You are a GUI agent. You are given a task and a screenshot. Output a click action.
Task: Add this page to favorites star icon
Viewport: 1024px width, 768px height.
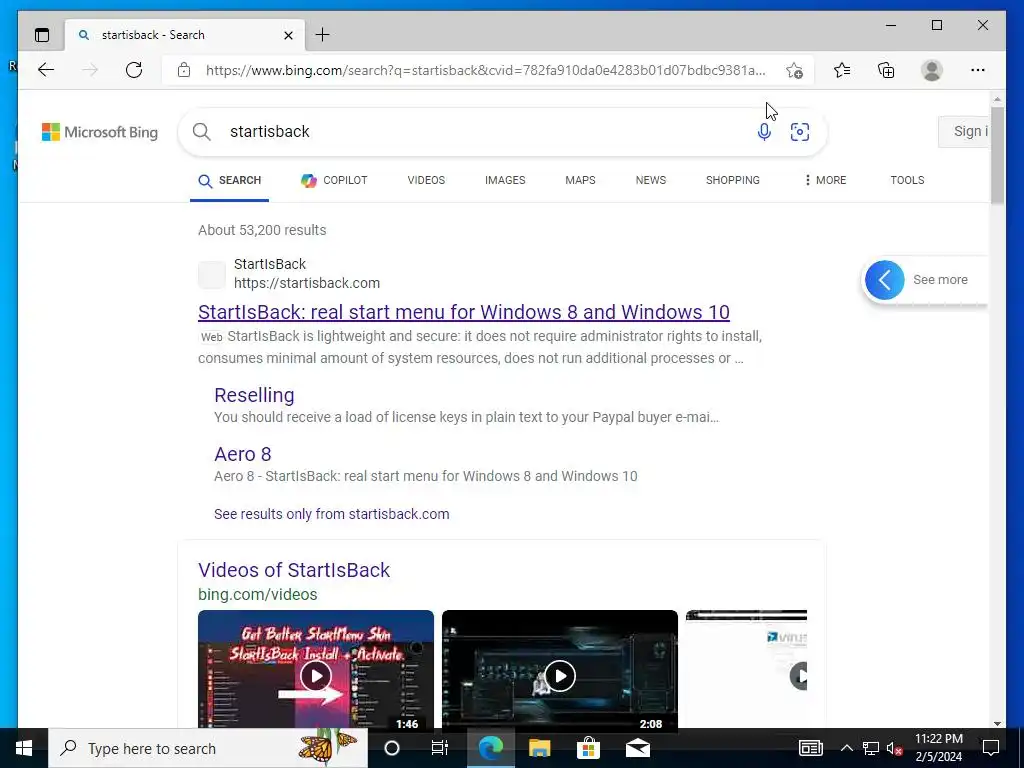pyautogui.click(x=794, y=71)
